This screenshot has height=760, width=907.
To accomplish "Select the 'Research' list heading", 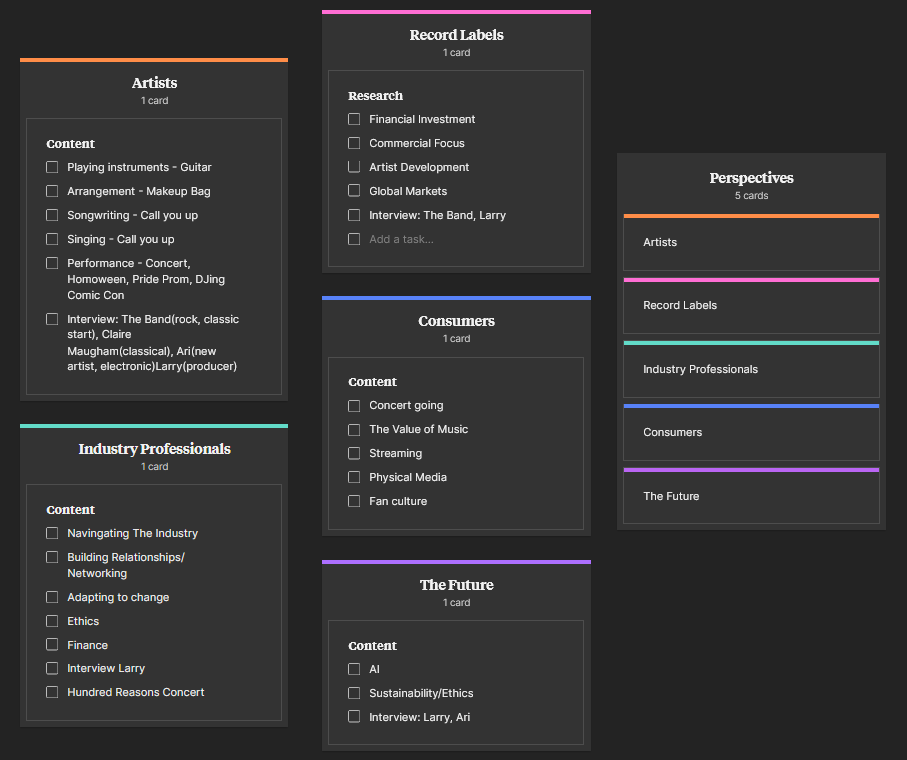I will (376, 96).
